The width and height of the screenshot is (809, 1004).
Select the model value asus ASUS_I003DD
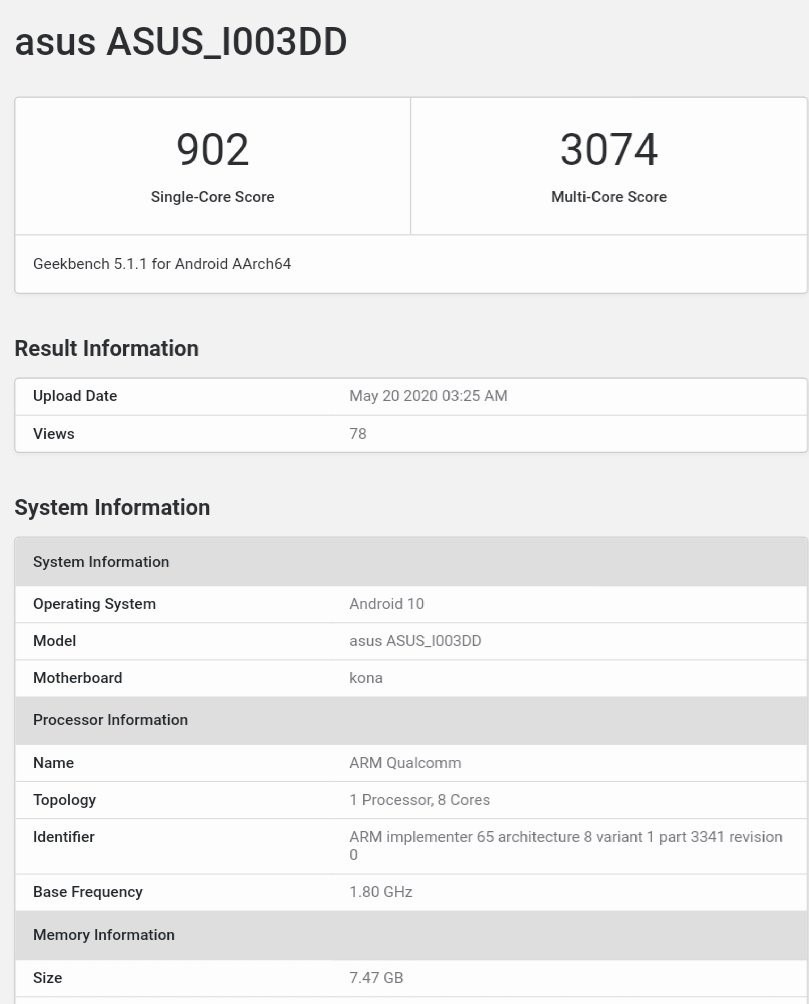(x=415, y=641)
